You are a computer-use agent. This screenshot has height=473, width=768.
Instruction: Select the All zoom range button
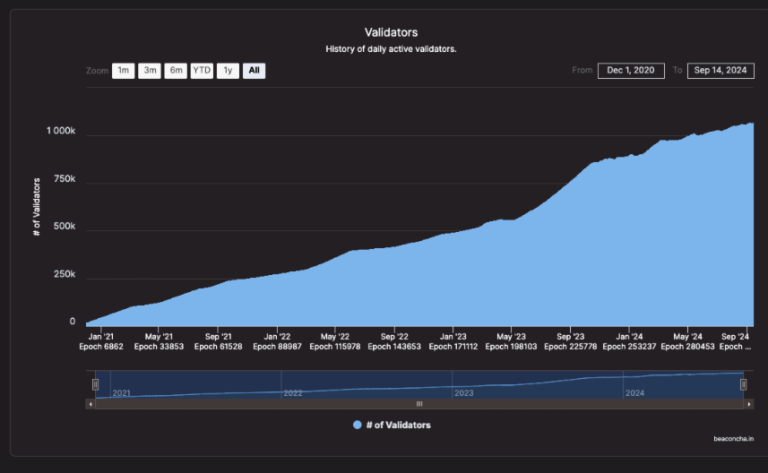coord(254,71)
